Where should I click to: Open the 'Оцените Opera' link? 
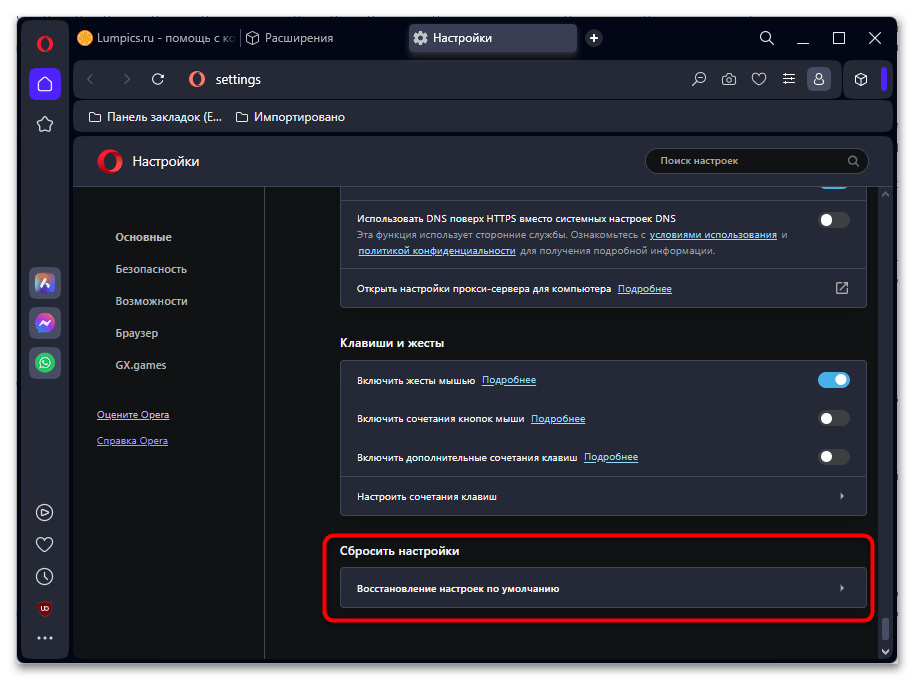coord(133,415)
